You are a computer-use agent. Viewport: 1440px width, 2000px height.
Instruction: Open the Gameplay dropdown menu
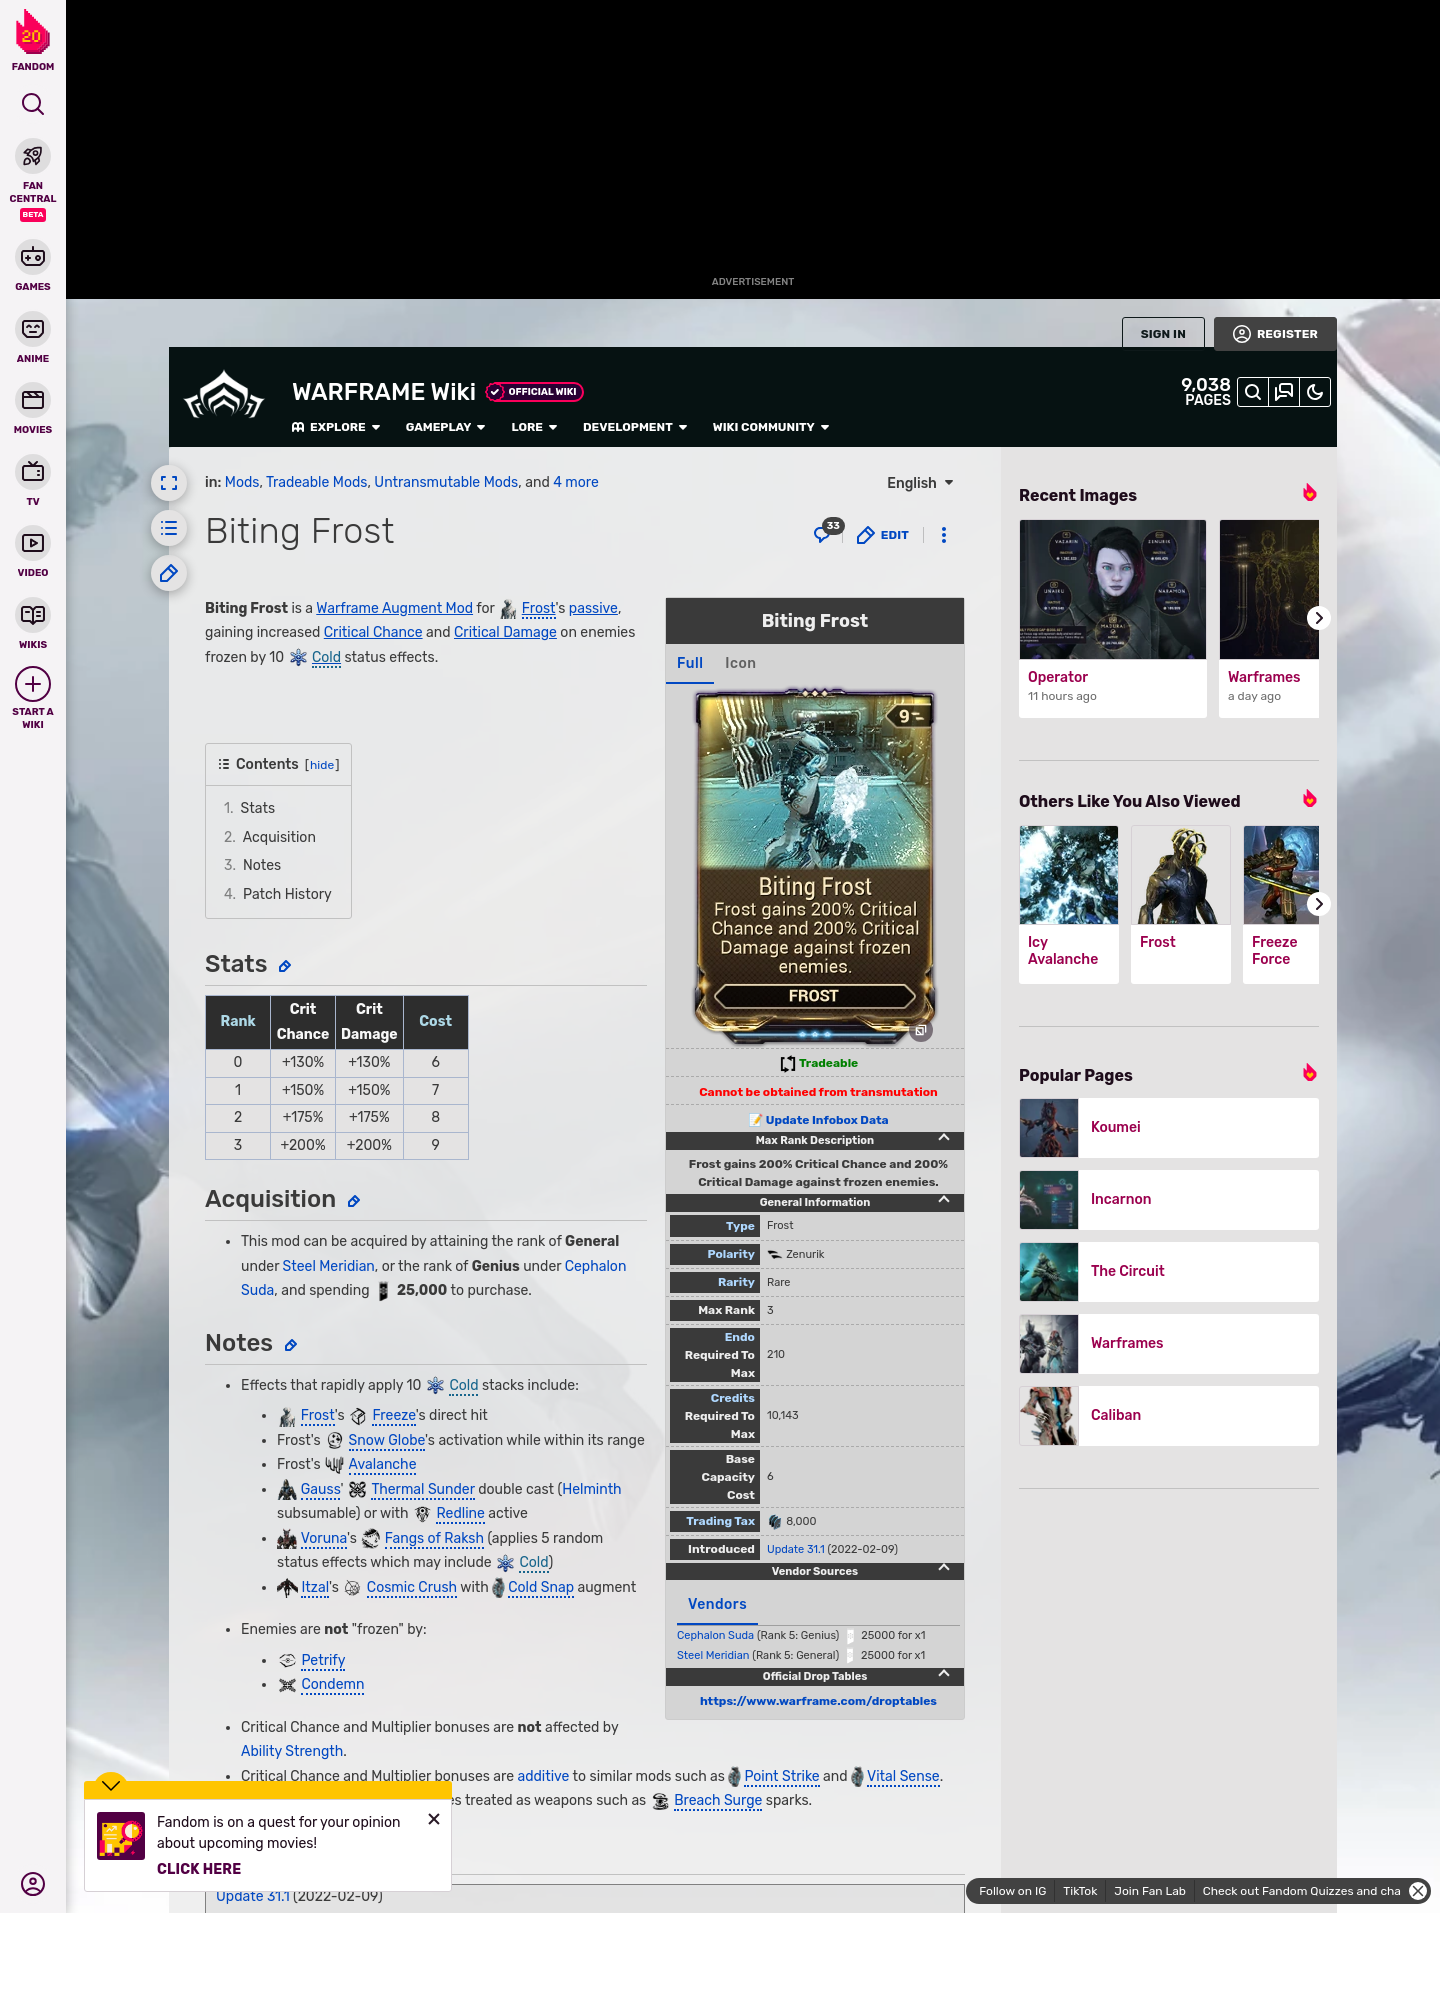point(445,427)
